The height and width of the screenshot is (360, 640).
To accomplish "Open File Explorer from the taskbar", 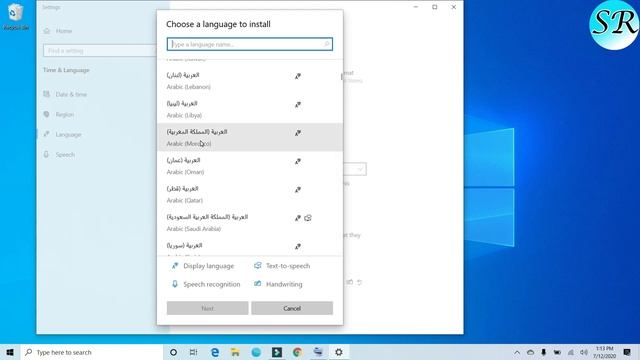I will [235, 352].
